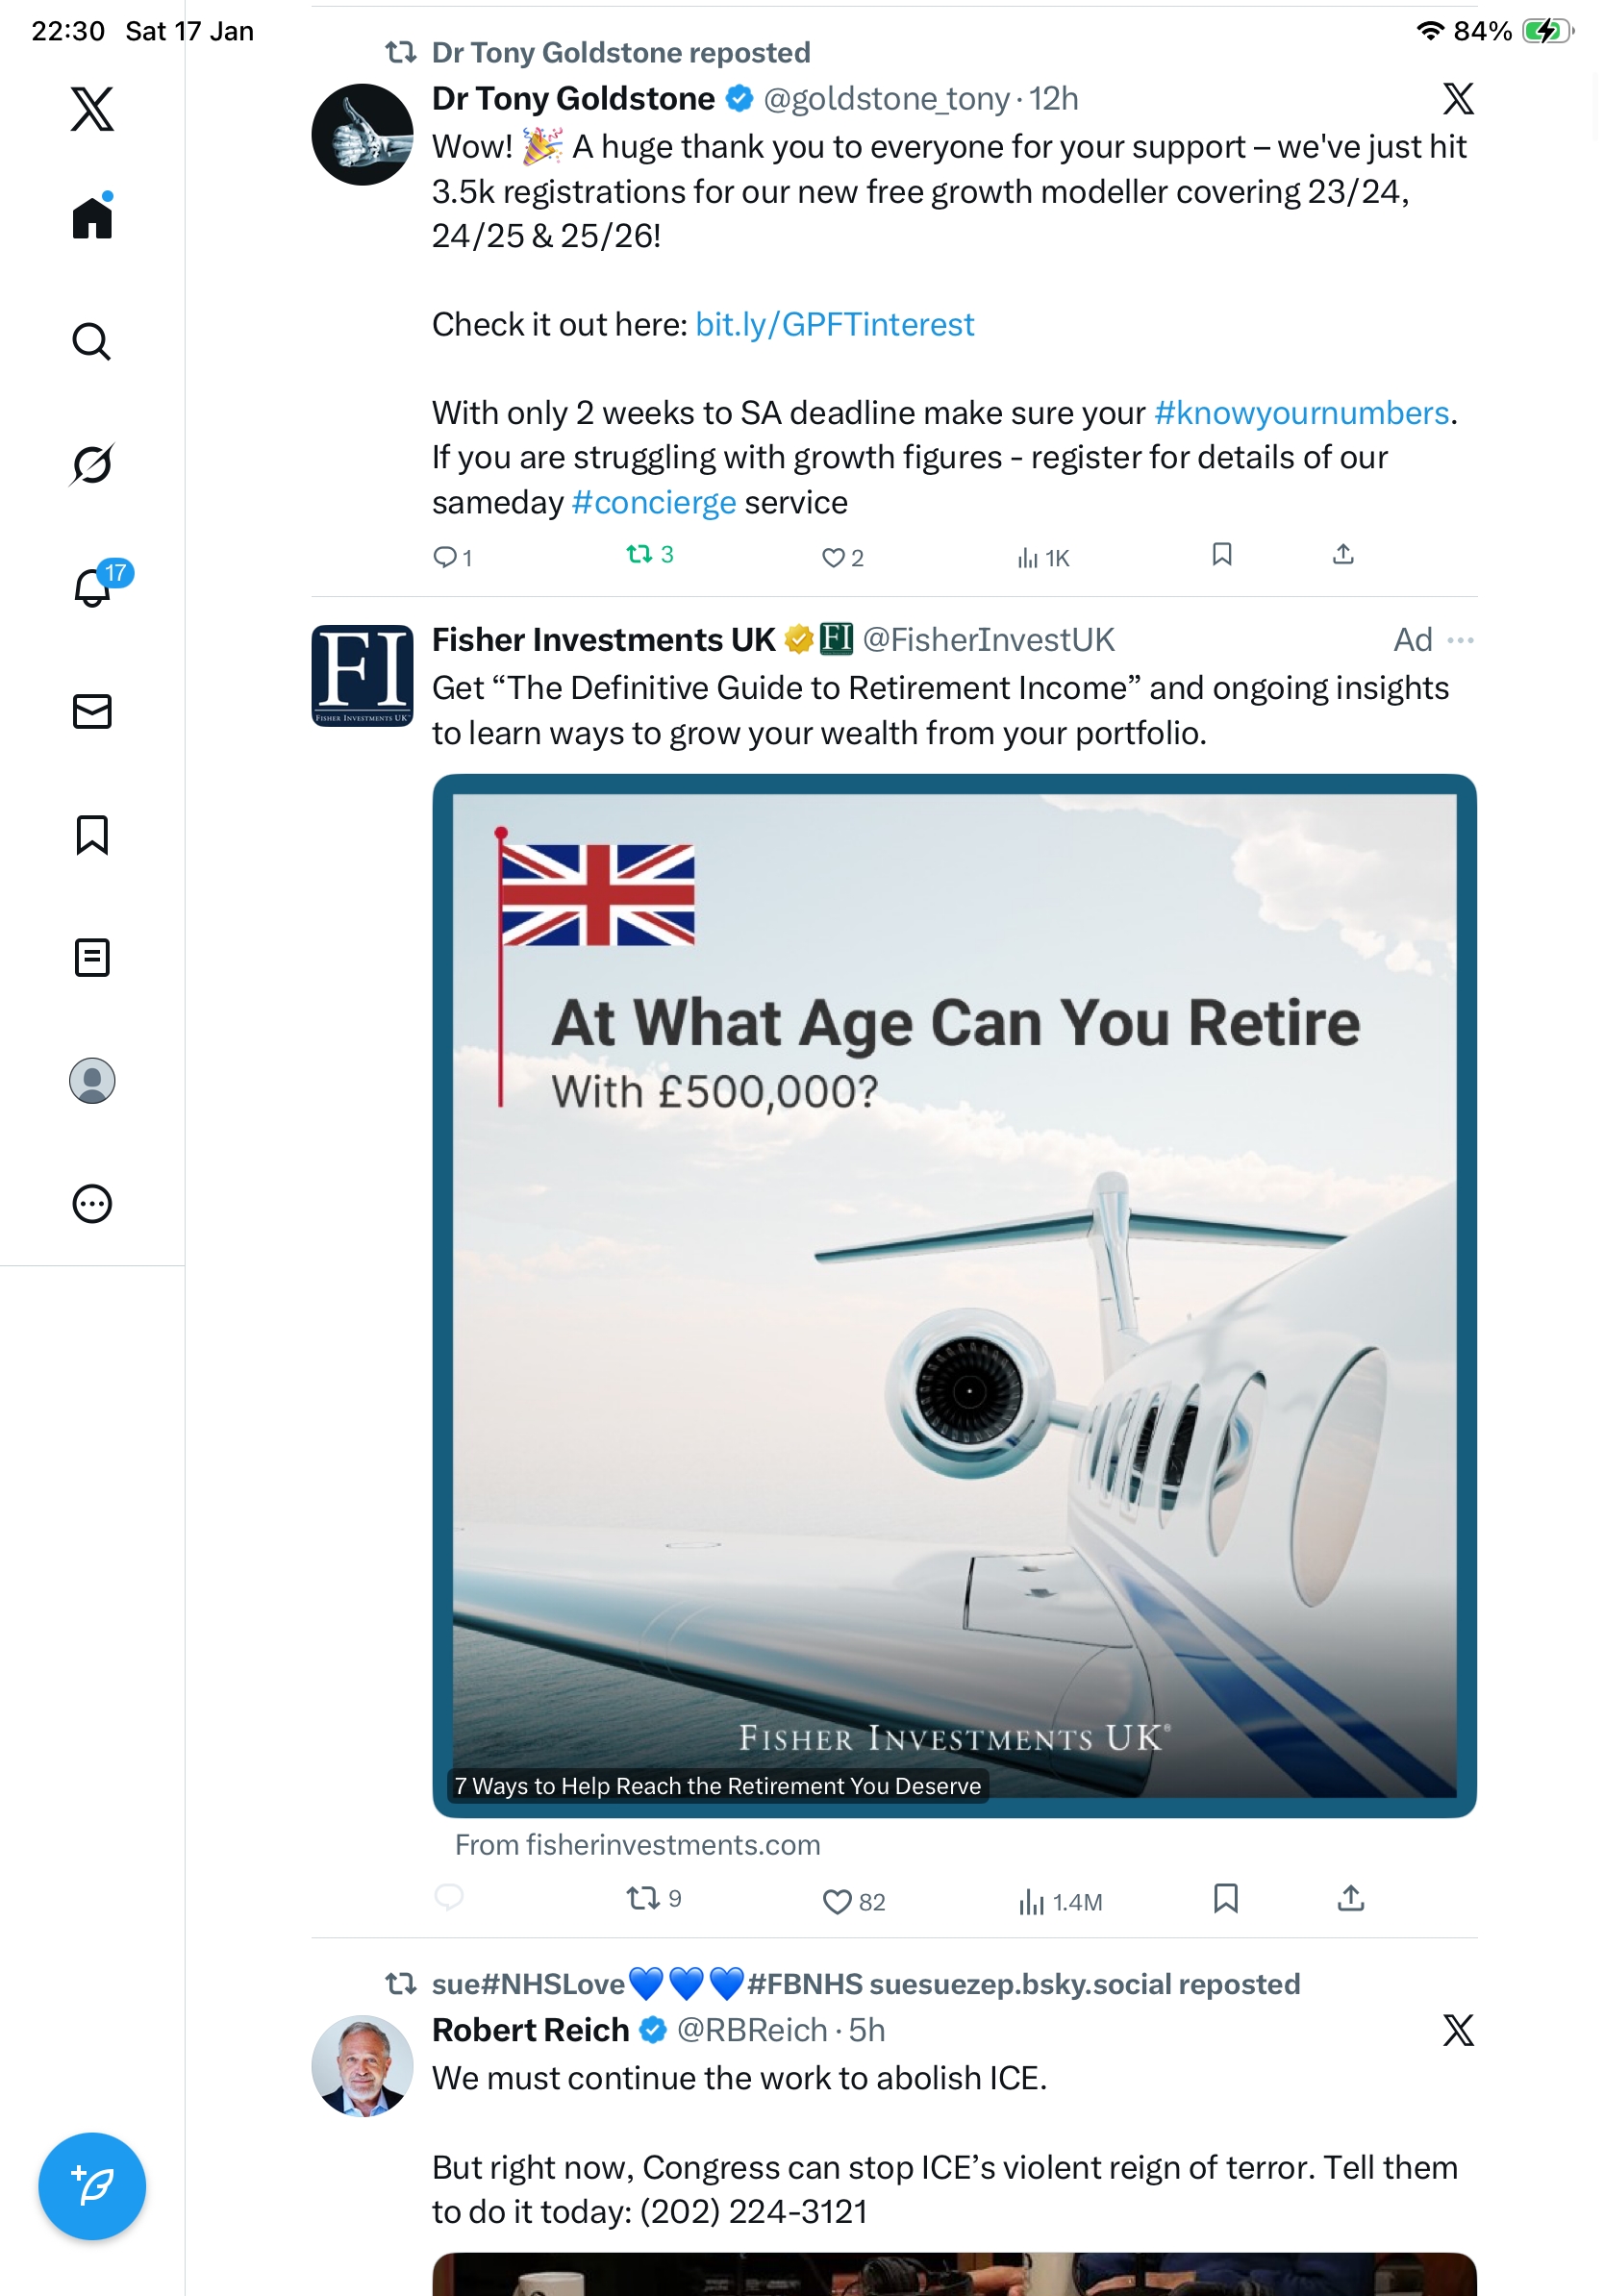Open profile avatar in sidebar
The image size is (1604, 2296).
[x=92, y=1081]
